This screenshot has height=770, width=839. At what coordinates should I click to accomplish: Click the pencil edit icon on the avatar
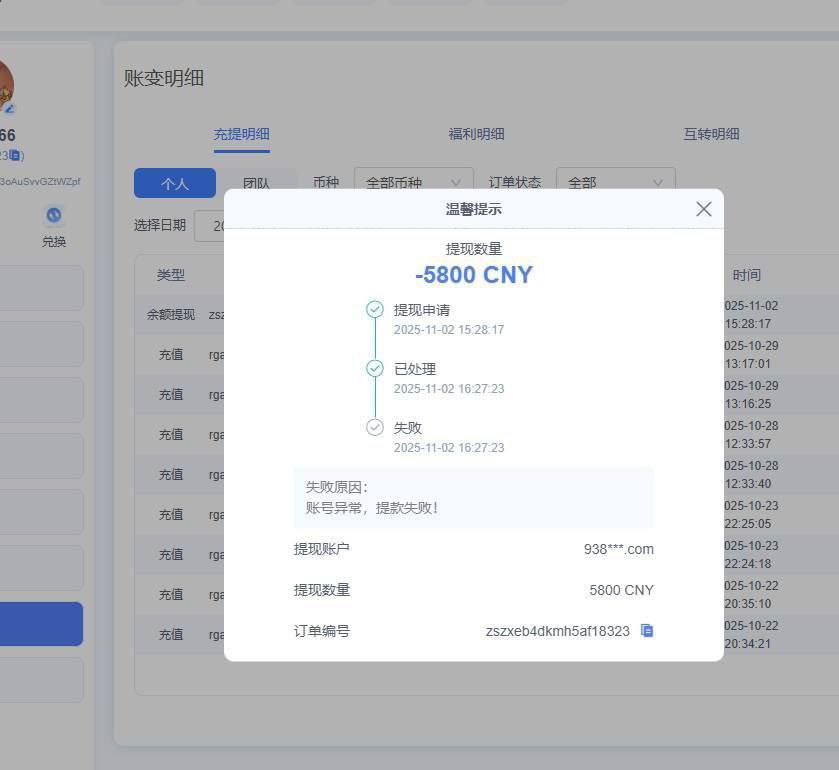10,108
